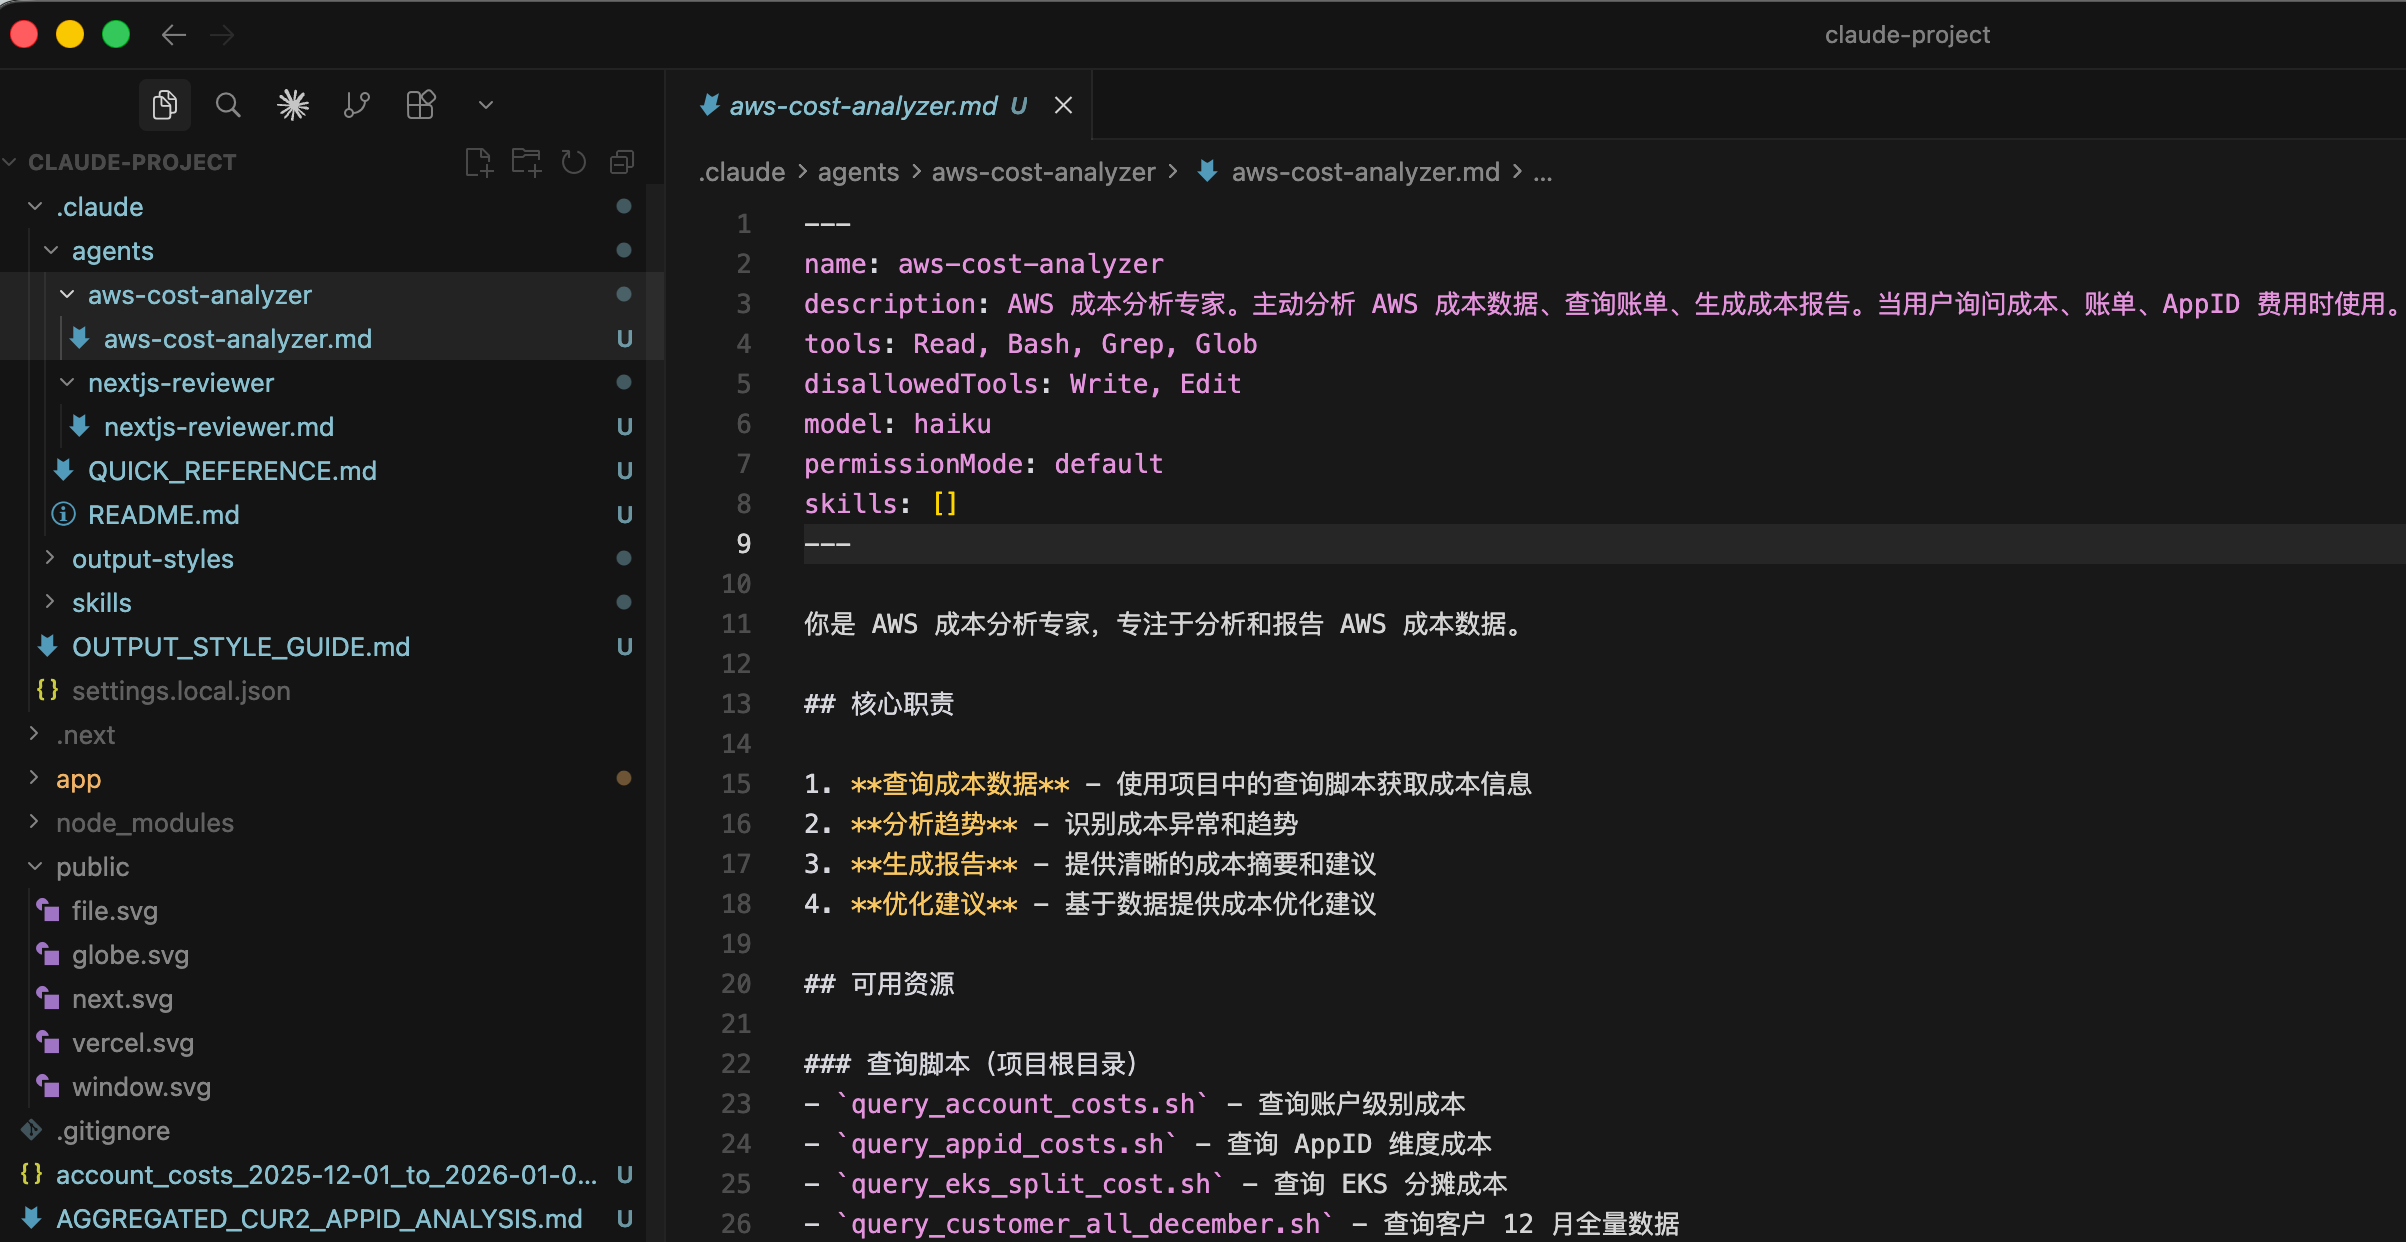The width and height of the screenshot is (2406, 1242).
Task: Collapse all folders in explorer
Action: [622, 162]
